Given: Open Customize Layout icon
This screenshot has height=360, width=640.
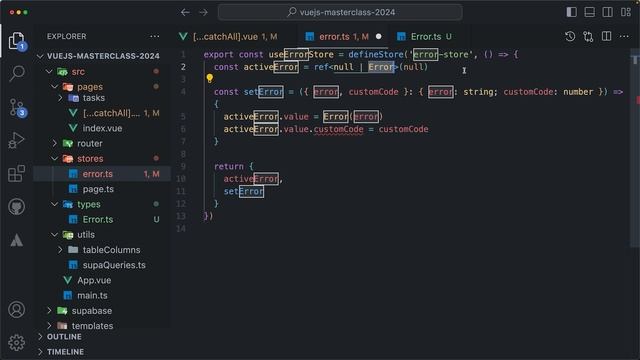Looking at the screenshot, I should 626,12.
